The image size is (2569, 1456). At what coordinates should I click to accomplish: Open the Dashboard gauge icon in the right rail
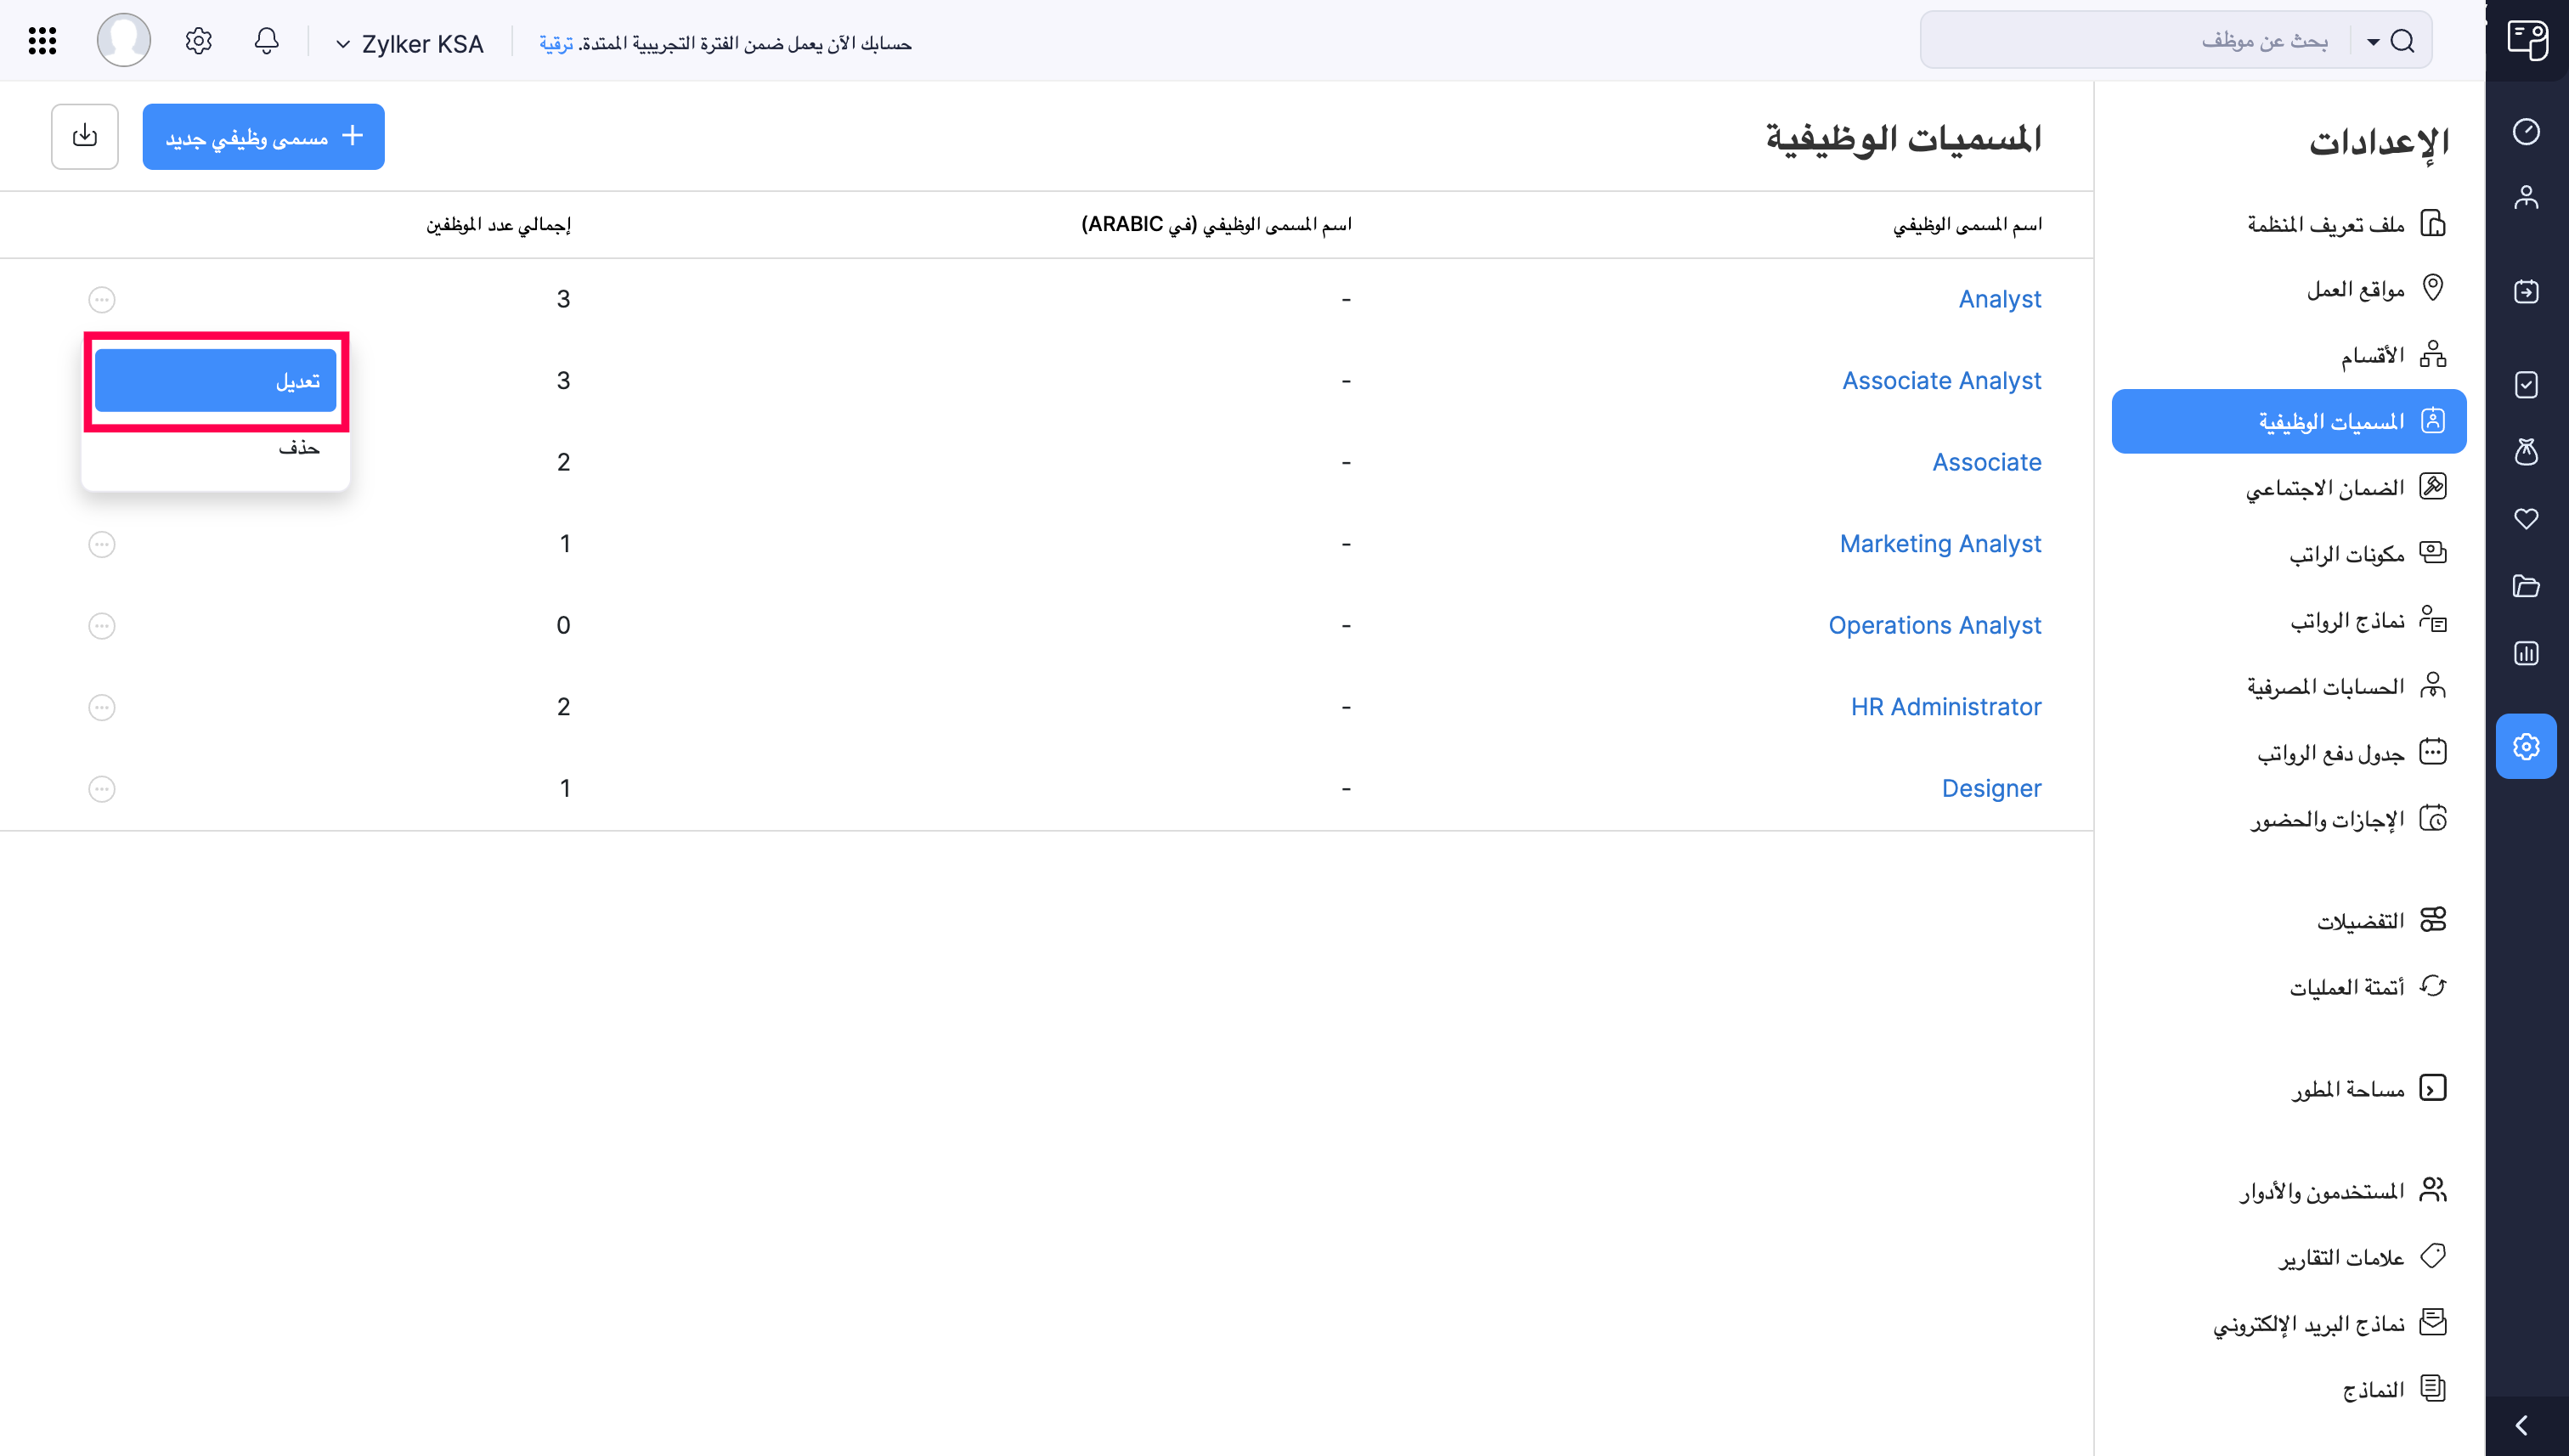pyautogui.click(x=2527, y=131)
